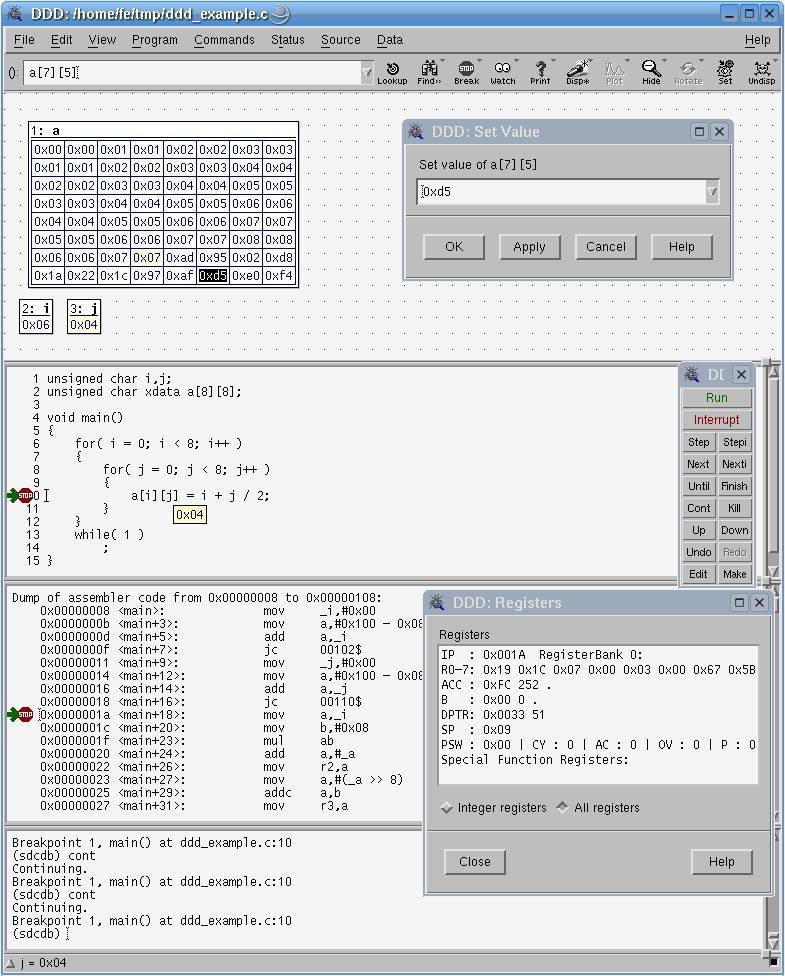Image resolution: width=785 pixels, height=976 pixels.
Task: Click array cell 0xf4 in the last row
Action: click(279, 276)
